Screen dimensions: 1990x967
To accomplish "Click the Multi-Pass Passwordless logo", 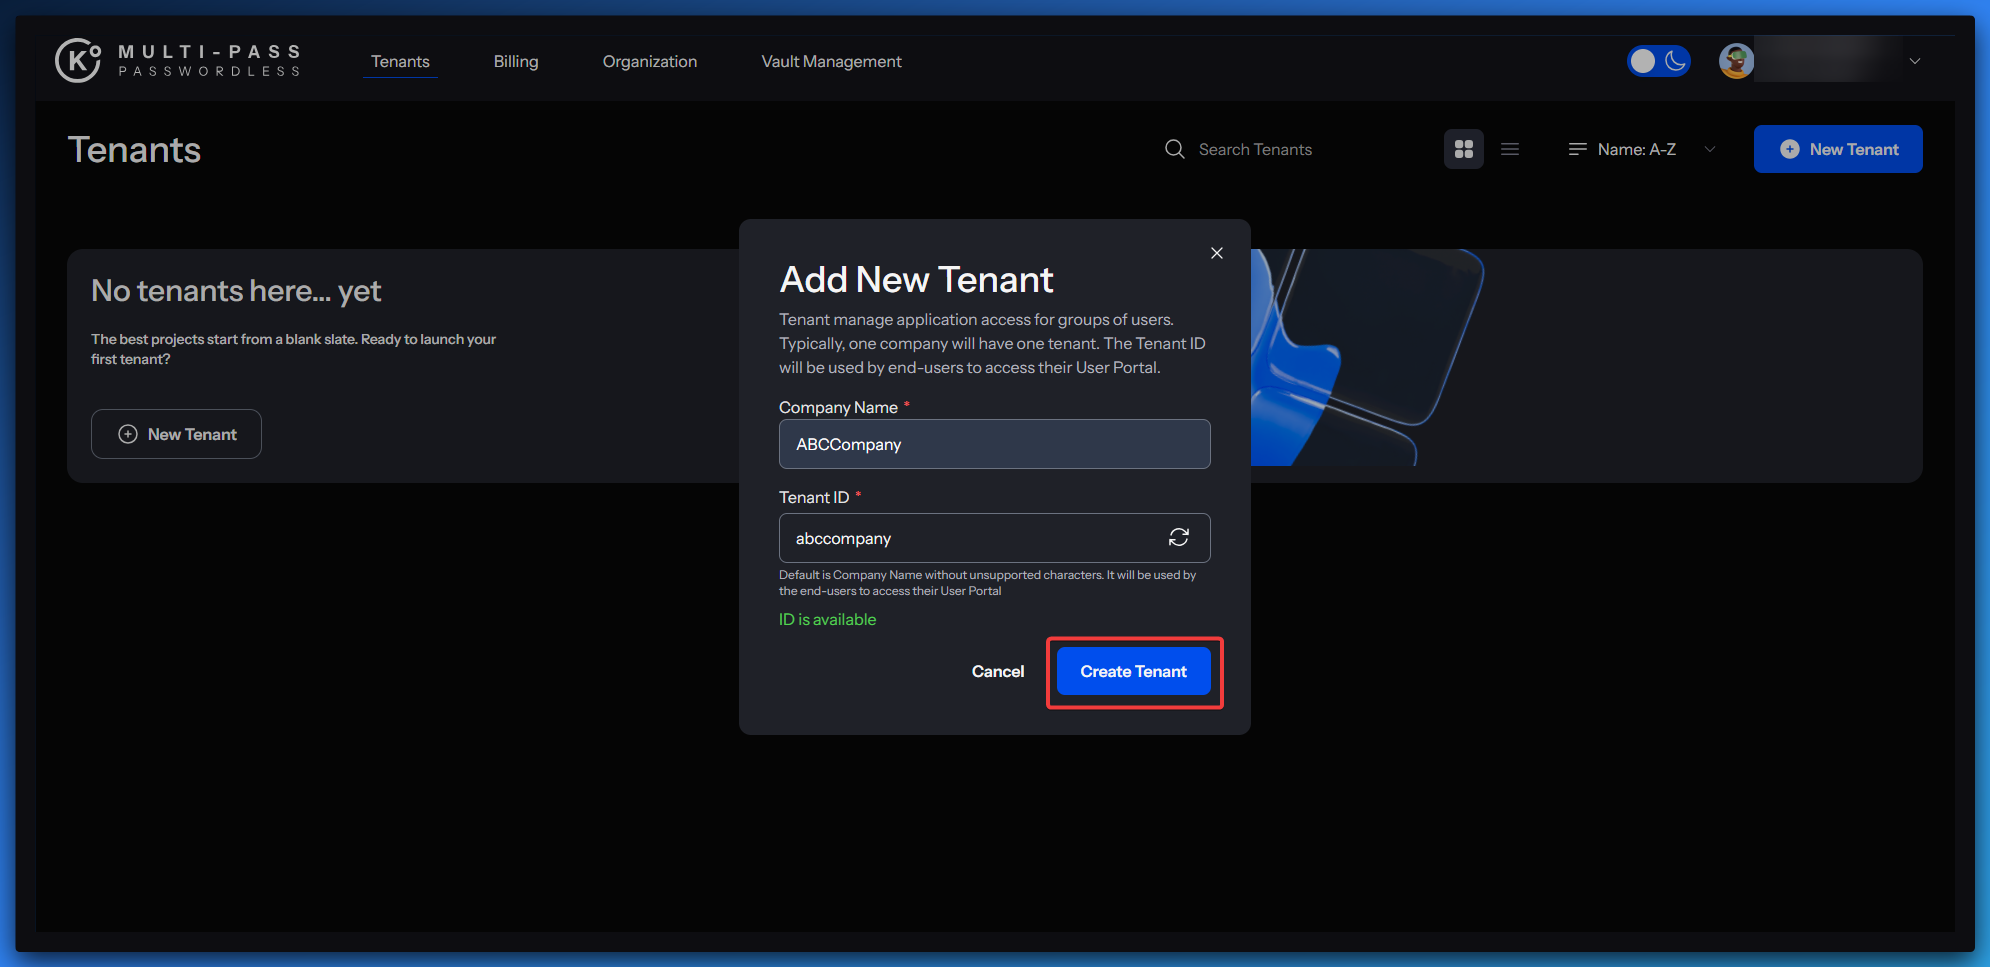I will coord(178,61).
